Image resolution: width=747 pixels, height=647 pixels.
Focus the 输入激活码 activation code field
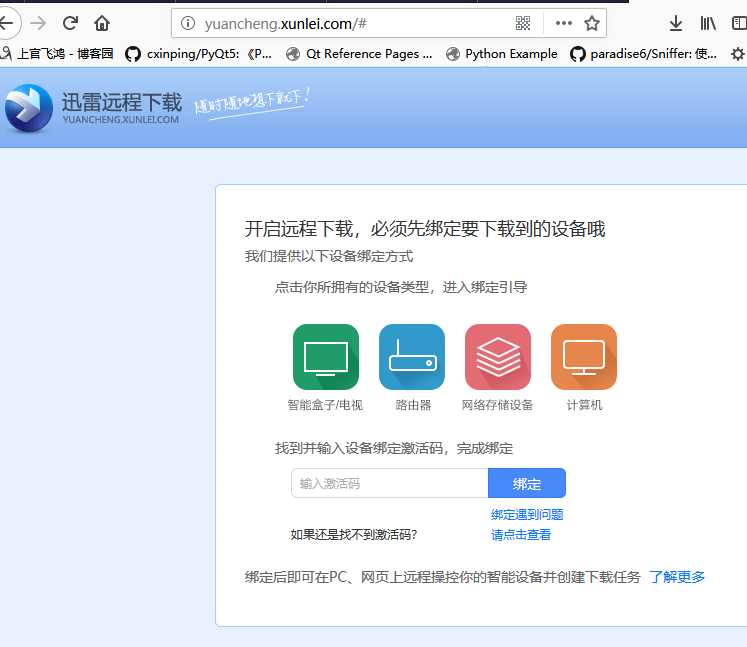point(390,483)
